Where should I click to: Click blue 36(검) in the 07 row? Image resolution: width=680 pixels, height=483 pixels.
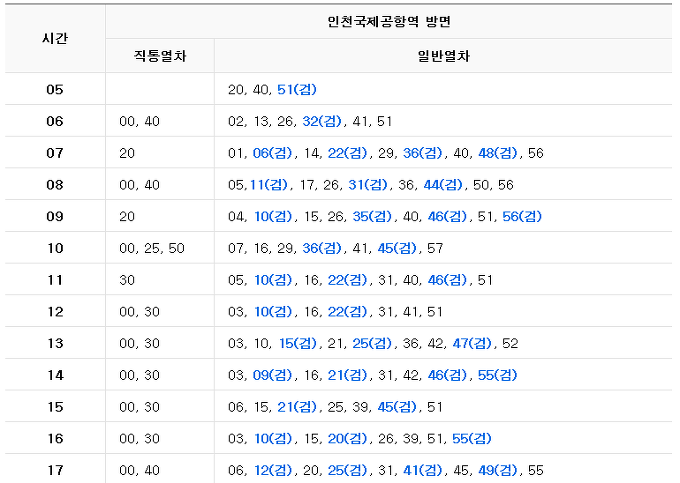(x=422, y=153)
